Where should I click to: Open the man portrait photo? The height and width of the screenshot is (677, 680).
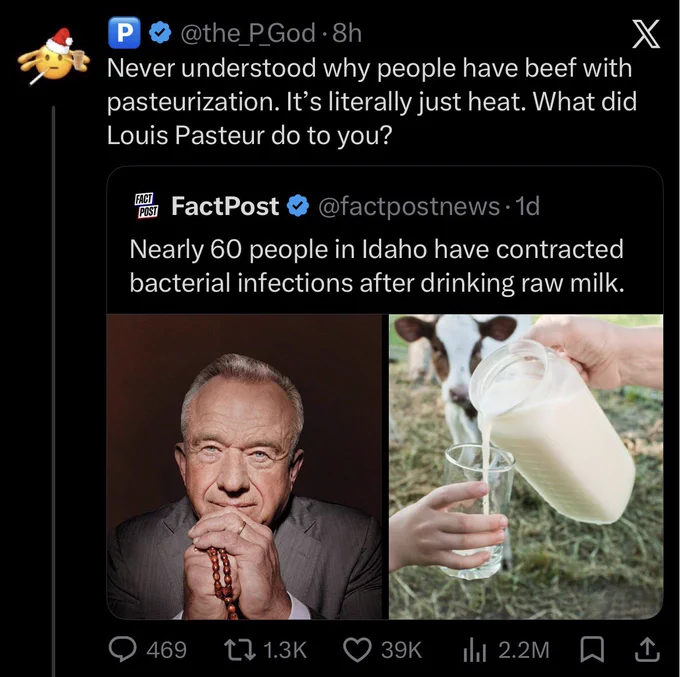pyautogui.click(x=244, y=466)
